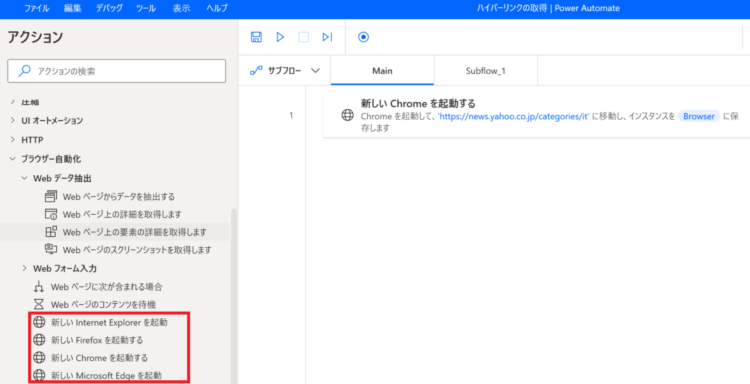
Task: Click the magnifier icon in the action search
Action: 24,71
